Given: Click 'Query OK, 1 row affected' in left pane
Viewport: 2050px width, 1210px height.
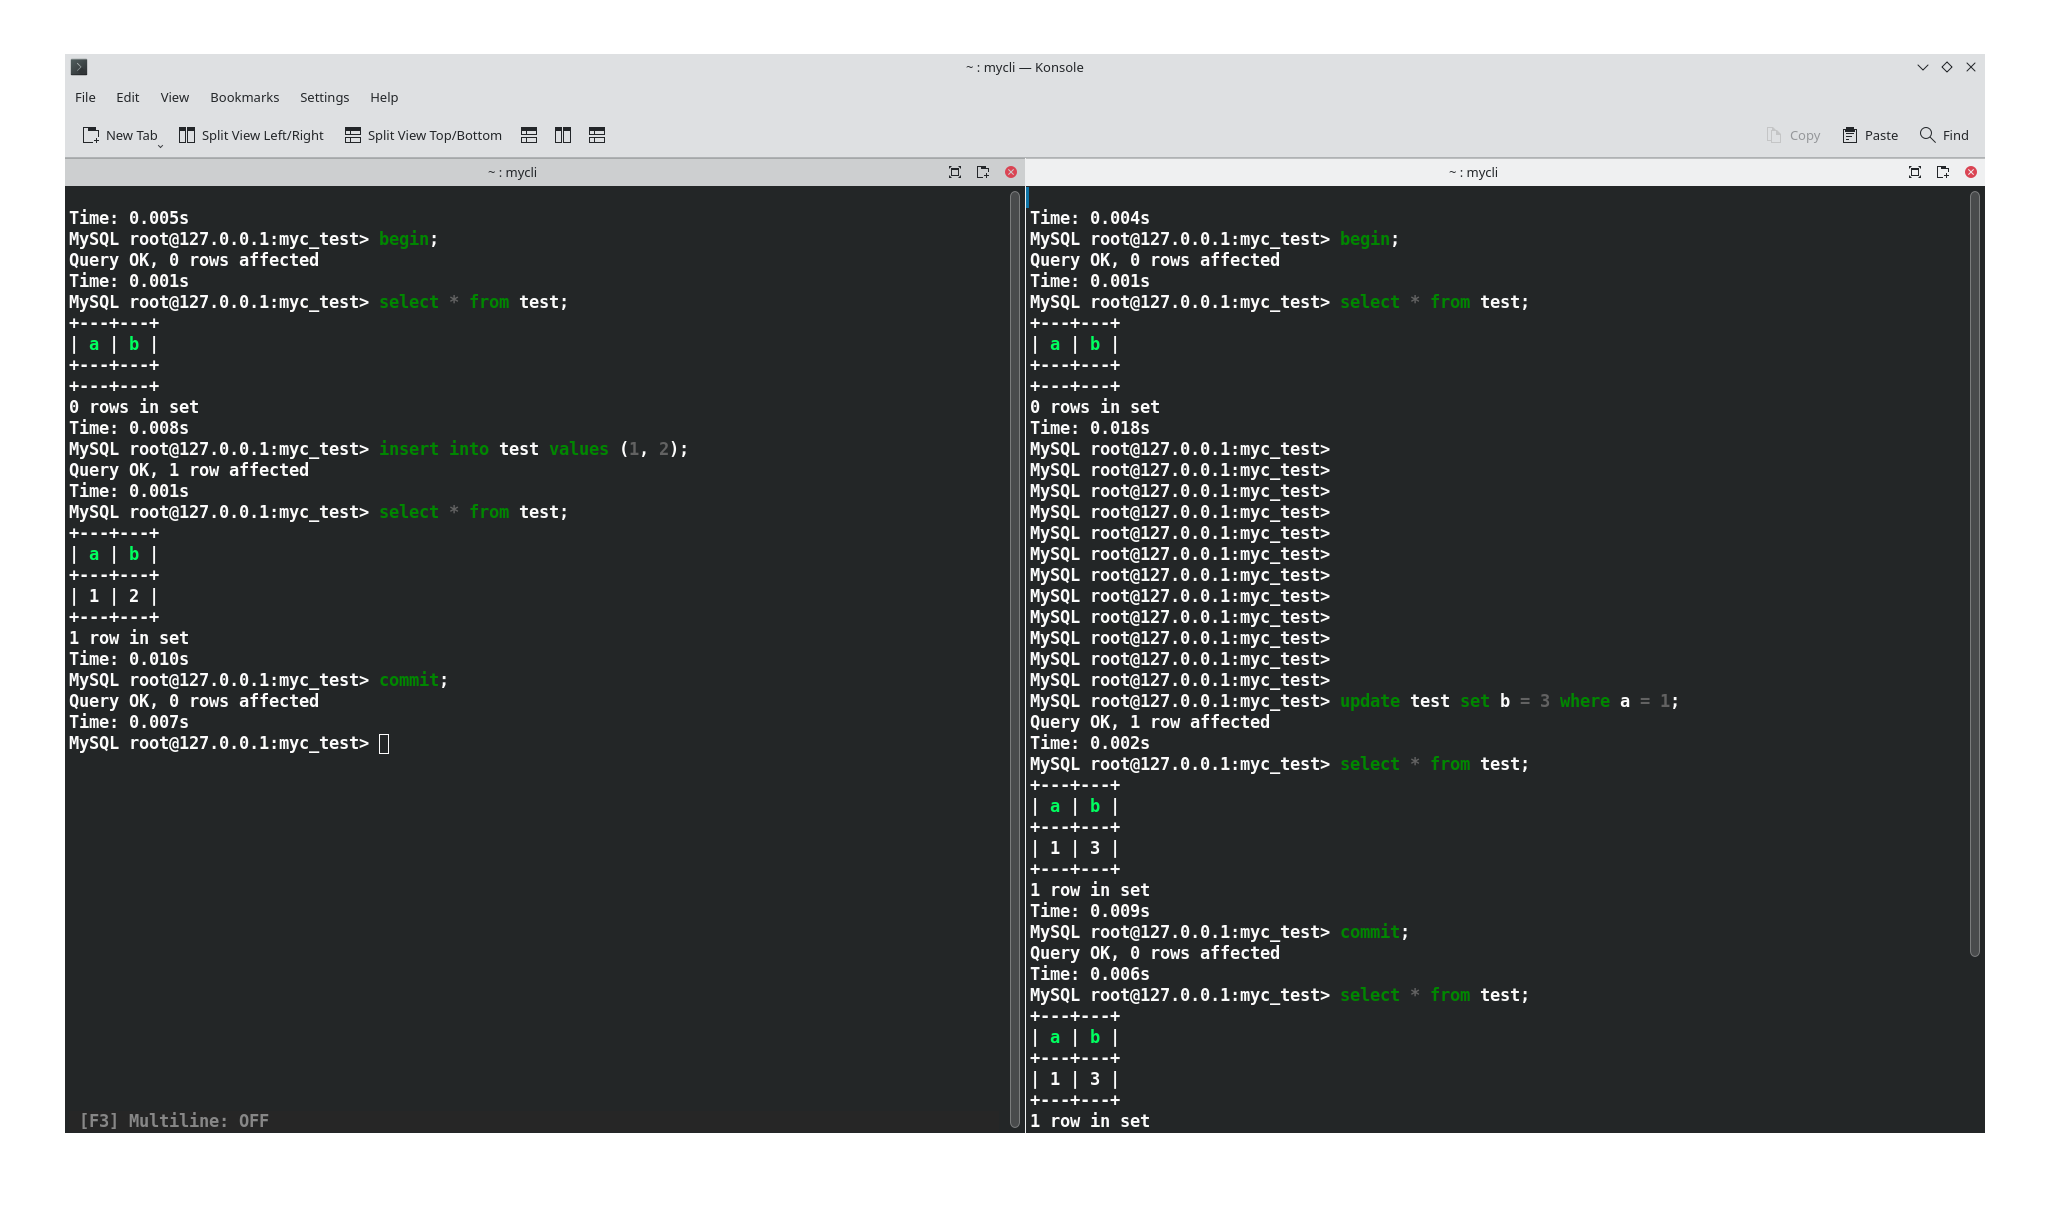Looking at the screenshot, I should tap(189, 470).
